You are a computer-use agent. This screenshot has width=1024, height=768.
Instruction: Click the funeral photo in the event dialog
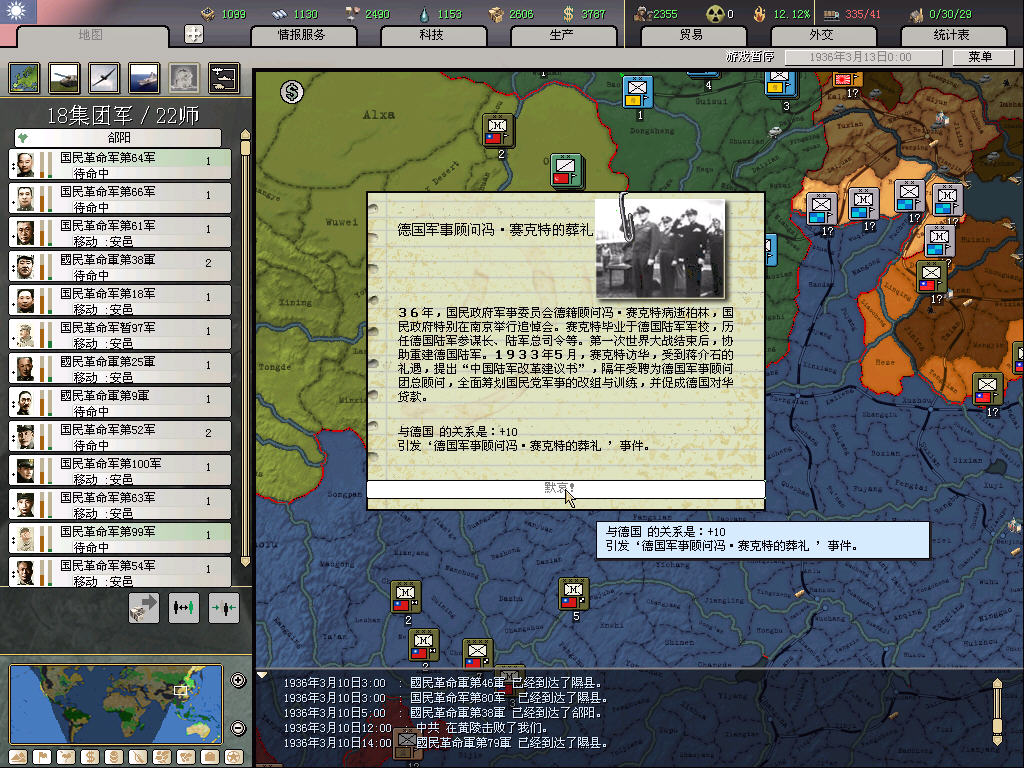(660, 249)
